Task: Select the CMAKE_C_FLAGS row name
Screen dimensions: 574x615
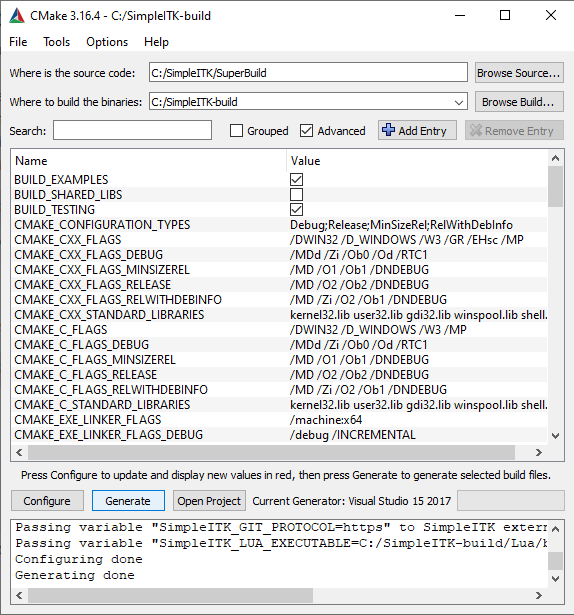Action: tap(61, 330)
